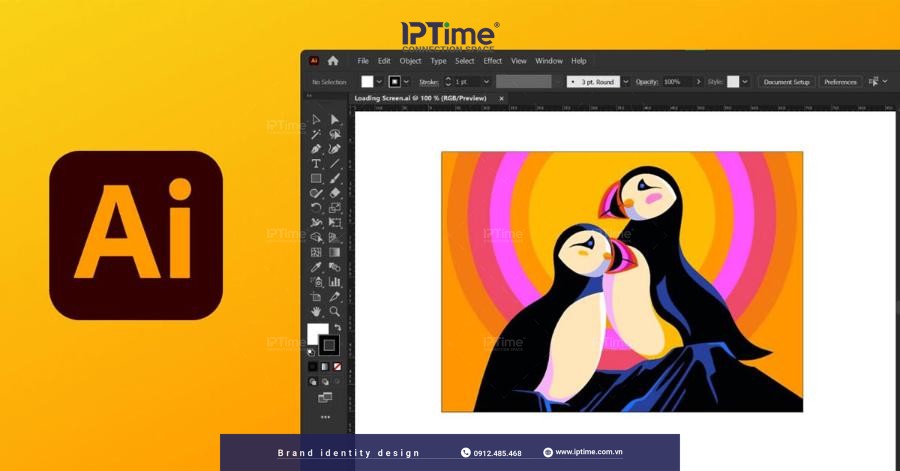Enable Draw Behind mode
Image resolution: width=900 pixels, height=471 pixels.
pos(325,382)
